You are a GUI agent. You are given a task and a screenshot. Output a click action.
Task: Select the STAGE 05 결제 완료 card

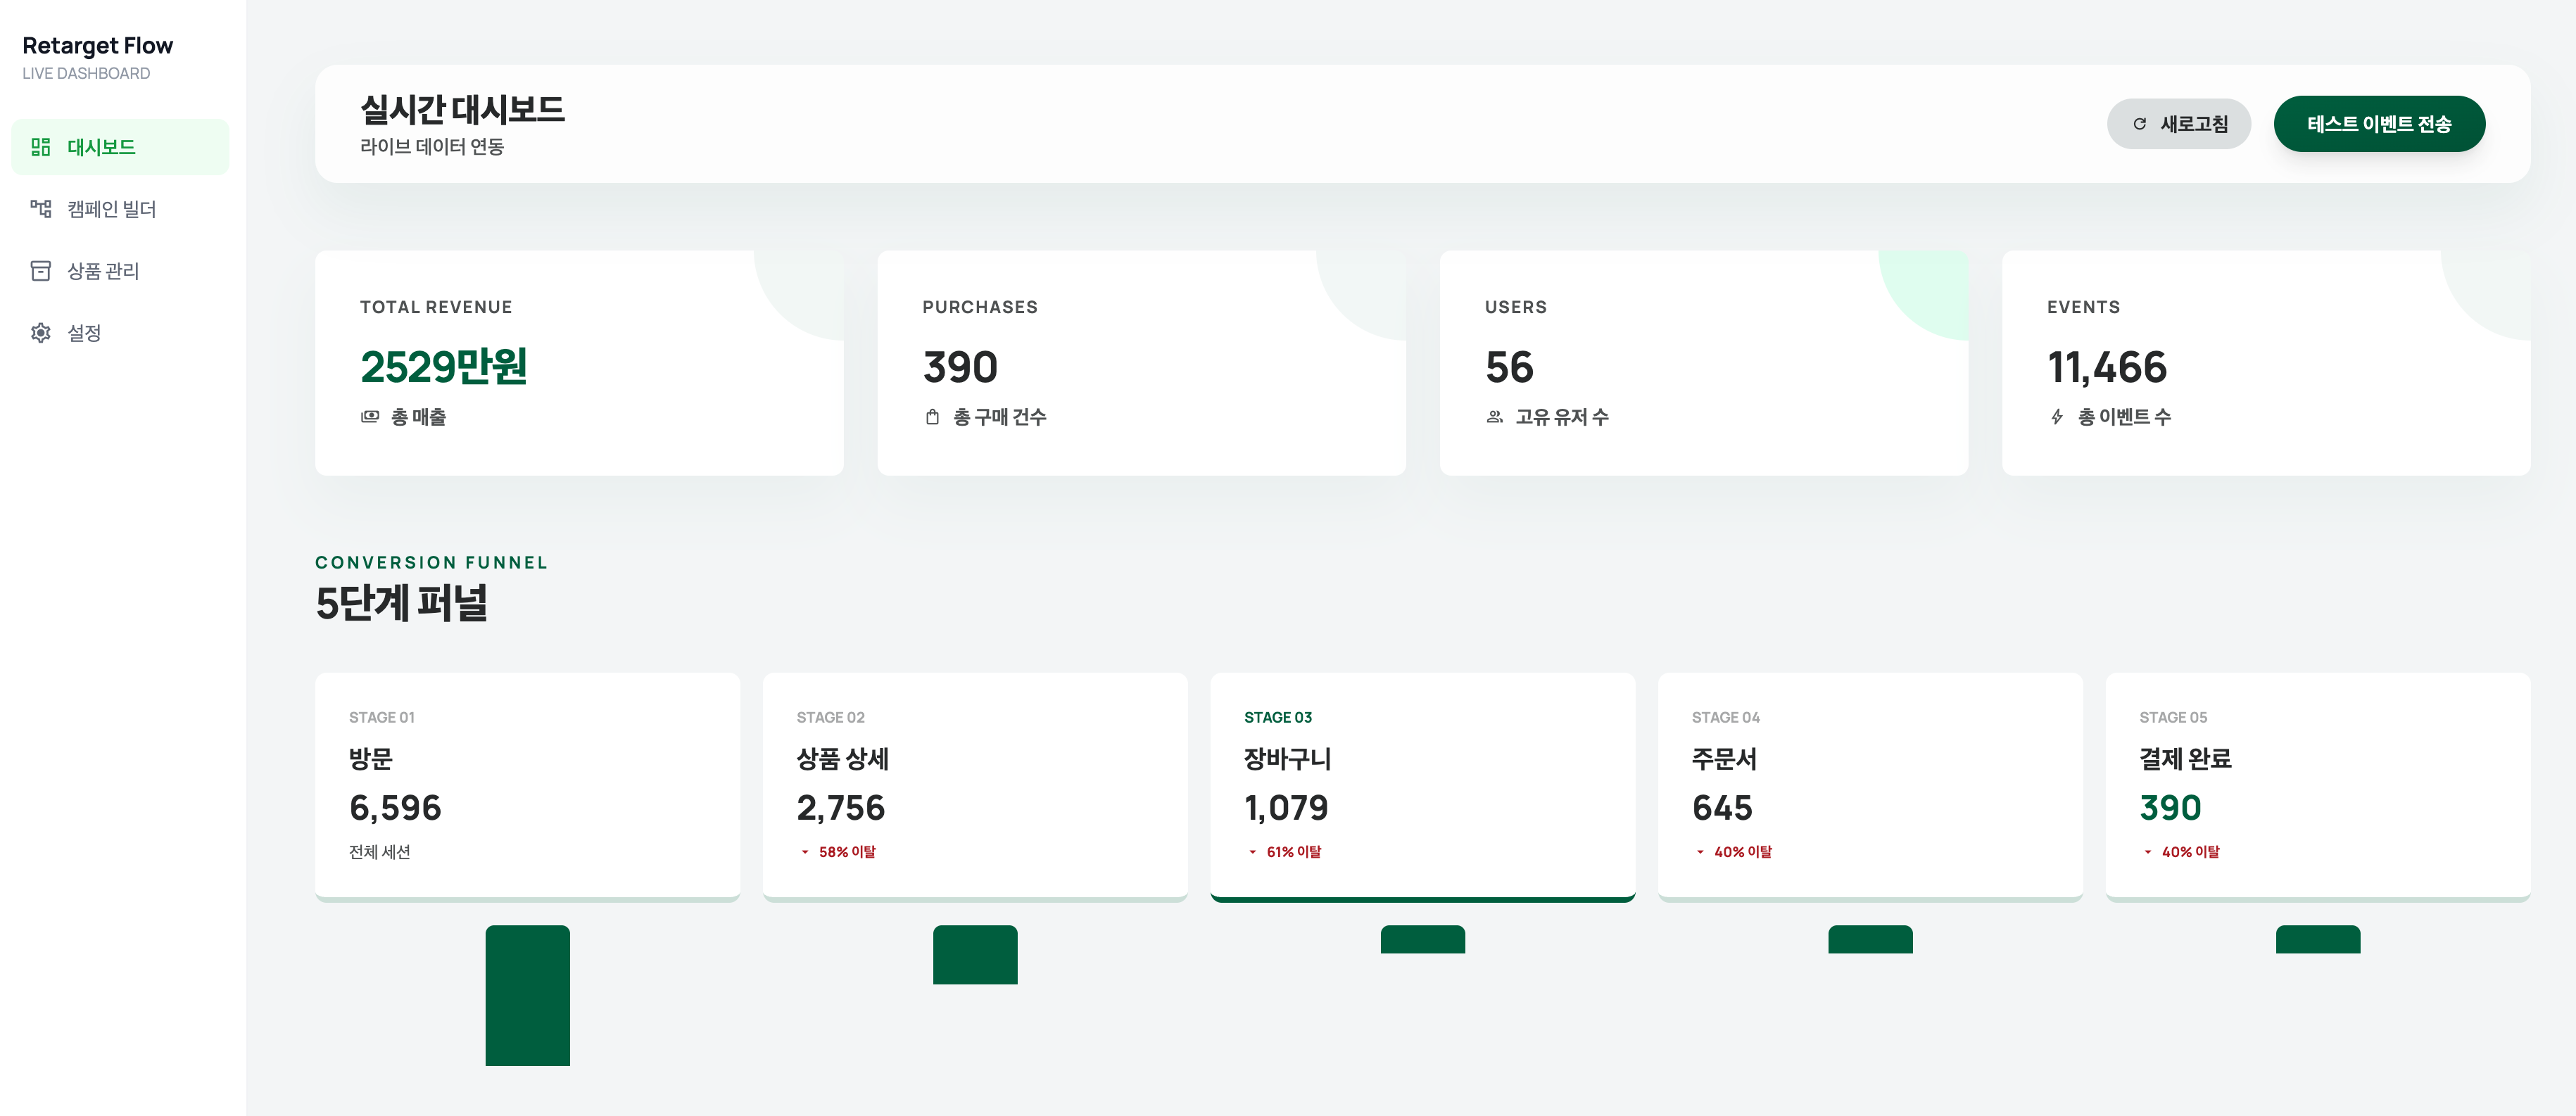(2316, 787)
